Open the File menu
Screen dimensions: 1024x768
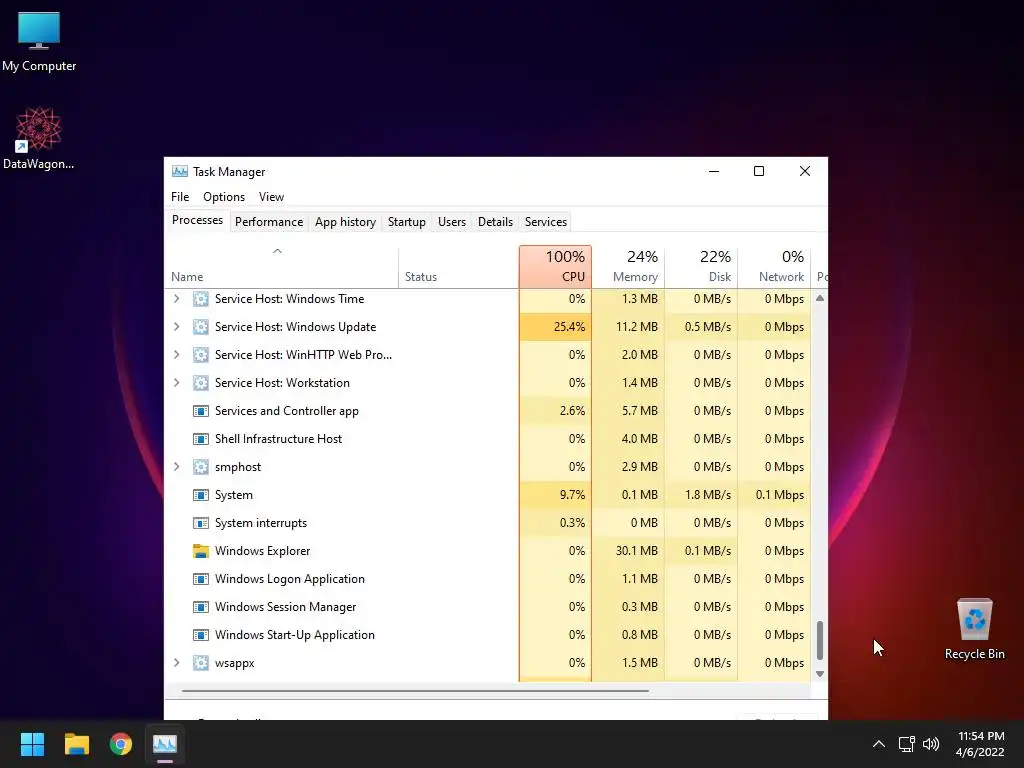(180, 197)
